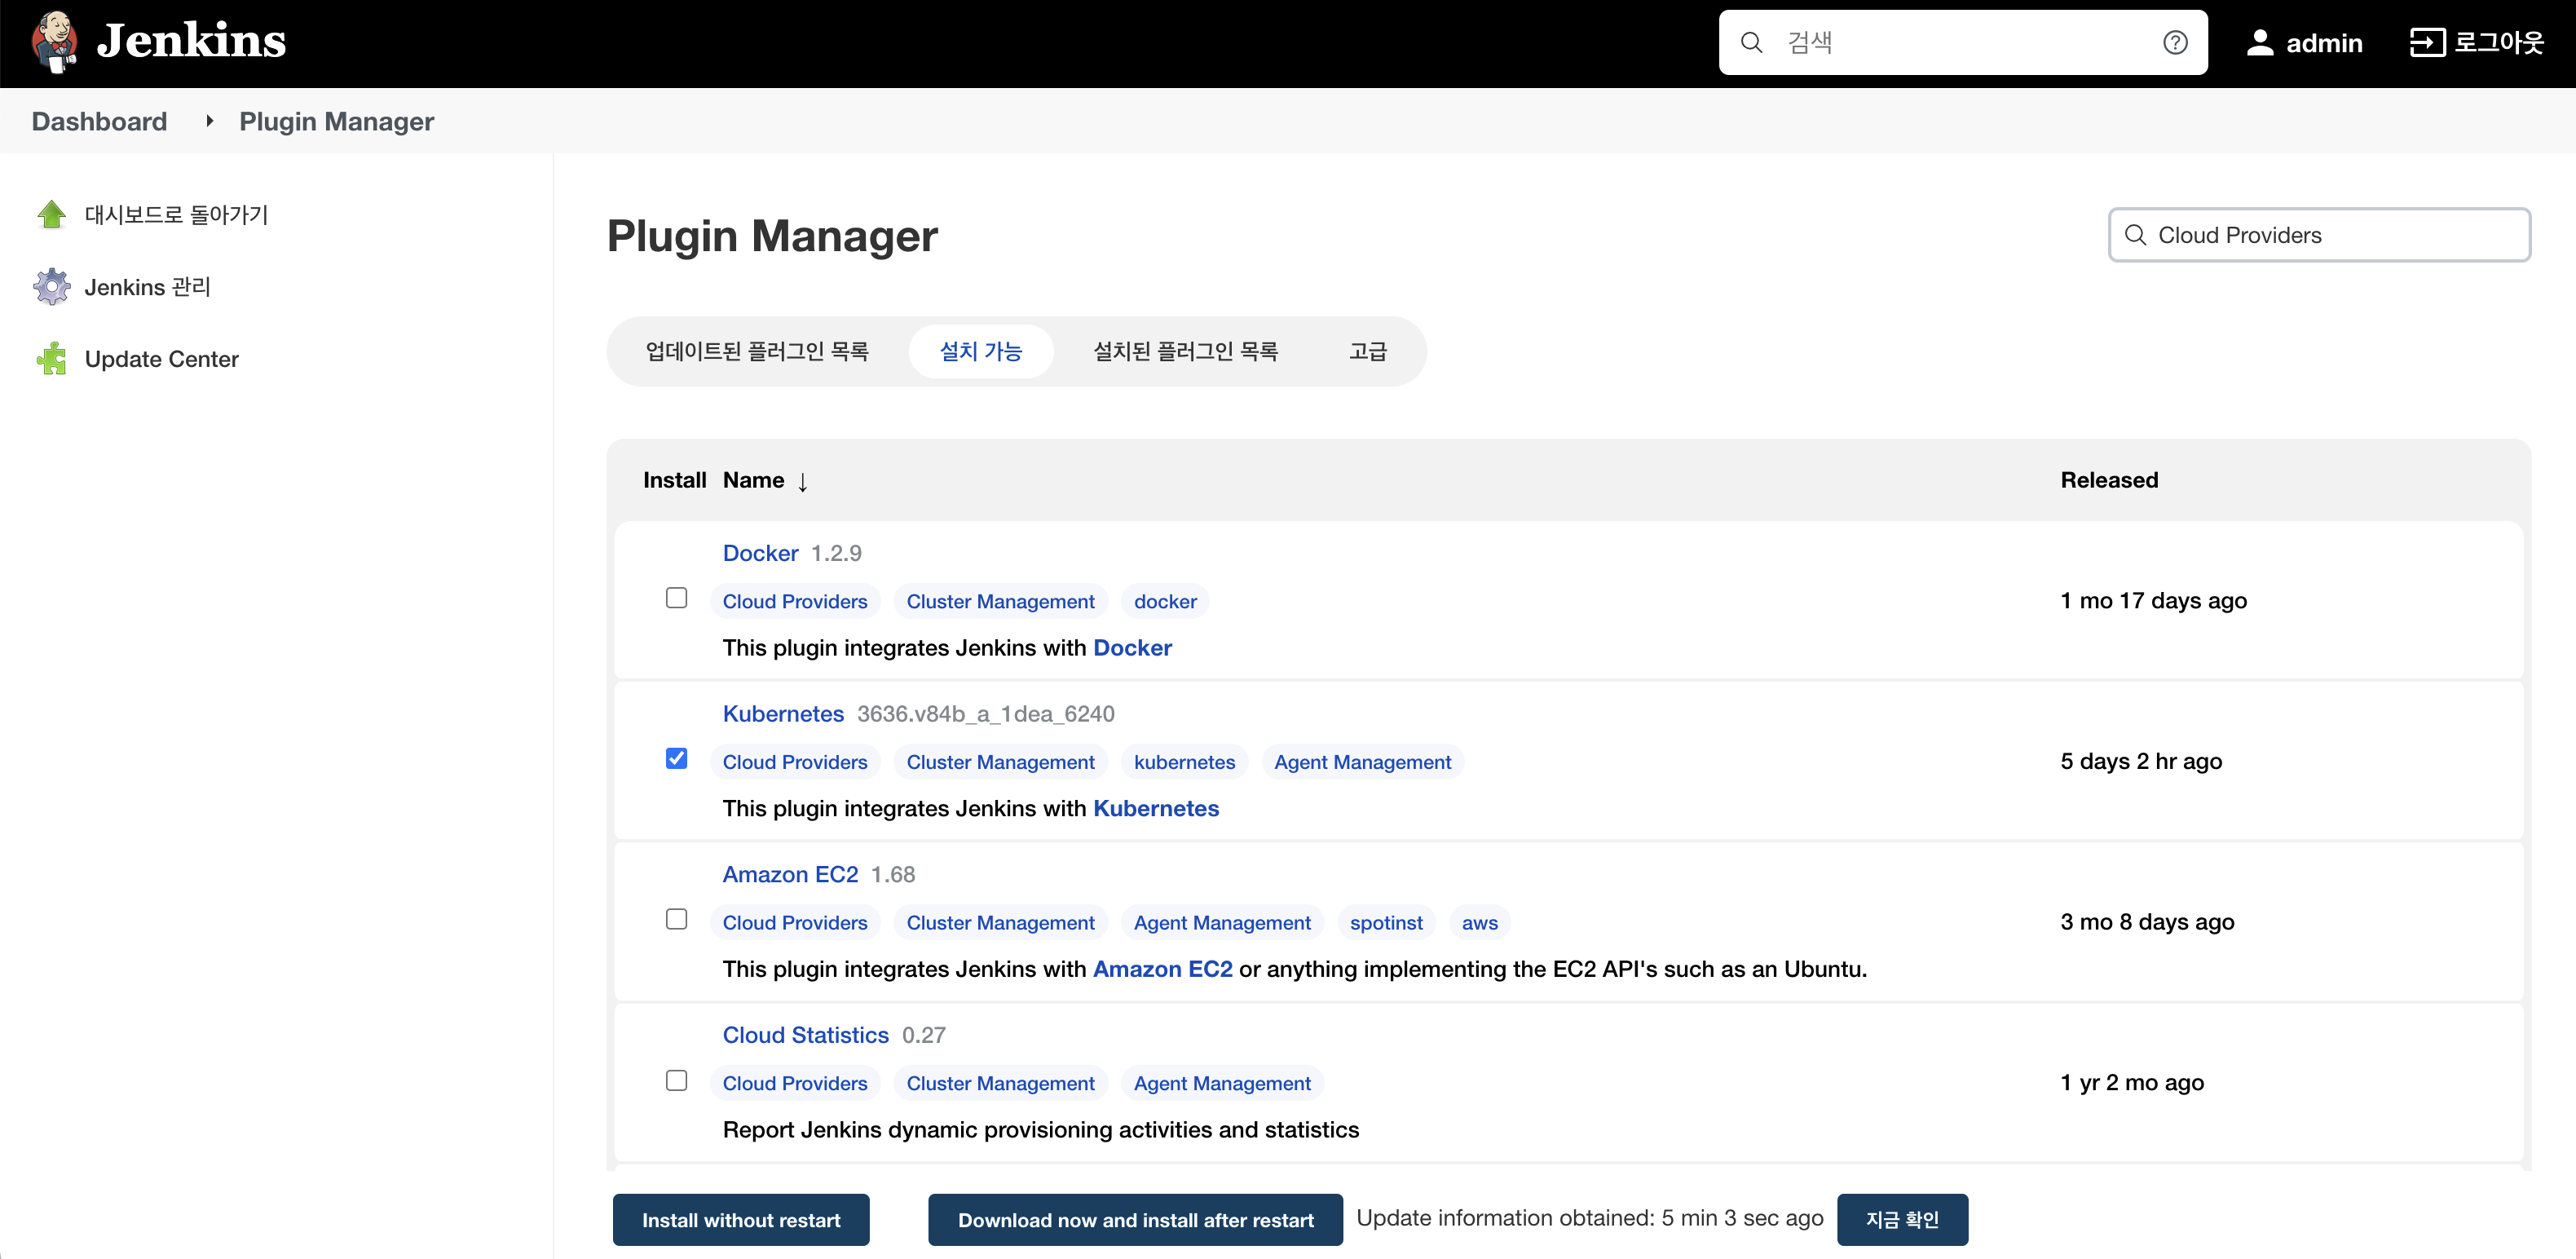This screenshot has width=2576, height=1259.
Task: Check the Amazon EC2 plugin checkbox
Action: pos(676,919)
